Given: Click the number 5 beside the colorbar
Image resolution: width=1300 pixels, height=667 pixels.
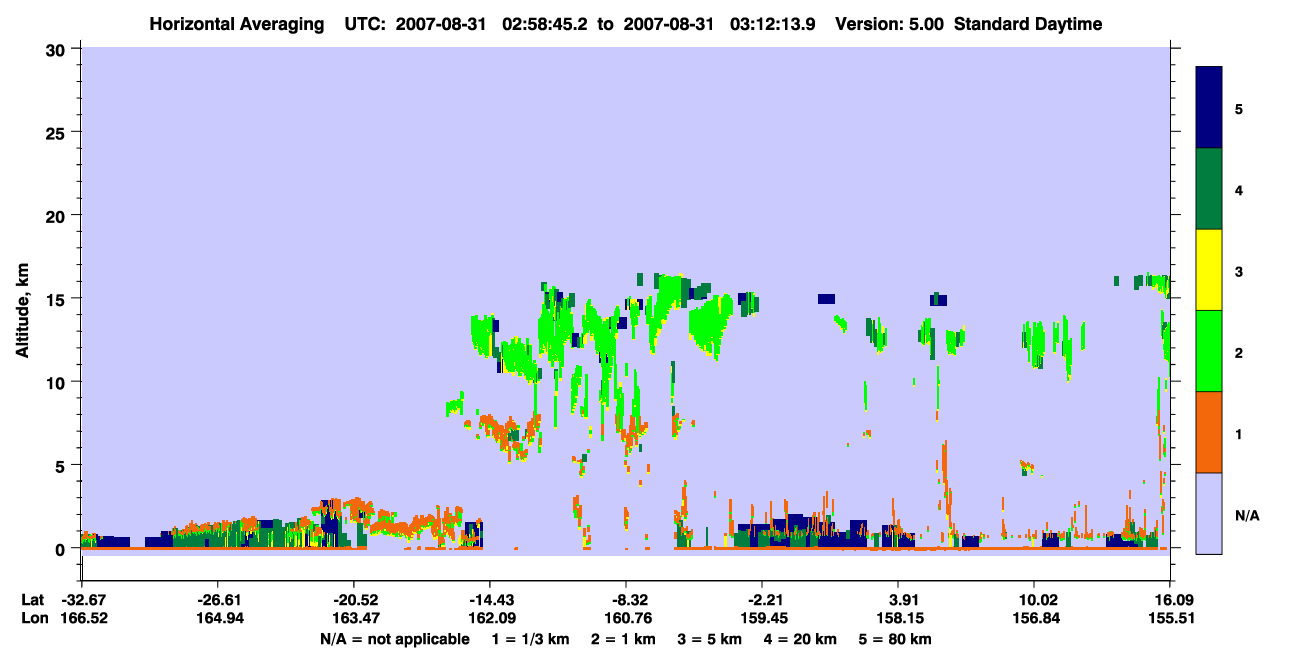Looking at the screenshot, I should [x=1239, y=108].
